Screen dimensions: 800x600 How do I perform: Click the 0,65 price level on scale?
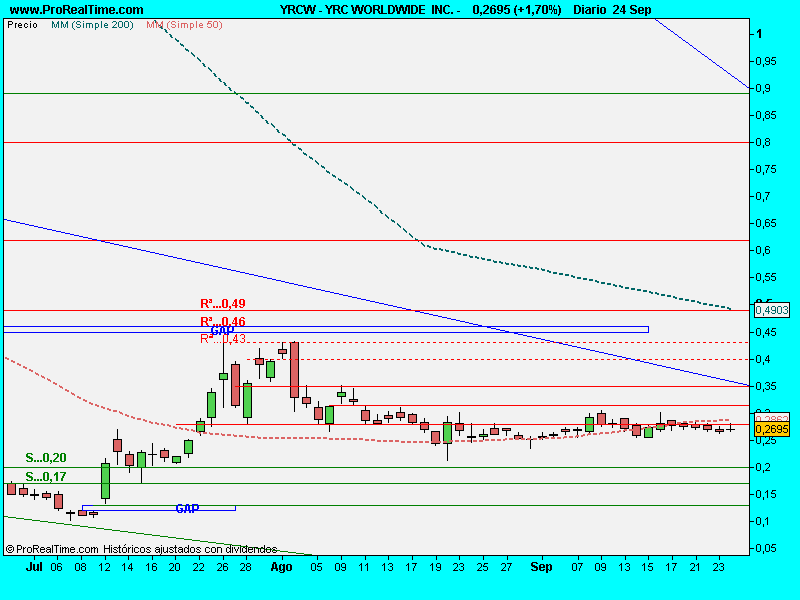(x=766, y=223)
